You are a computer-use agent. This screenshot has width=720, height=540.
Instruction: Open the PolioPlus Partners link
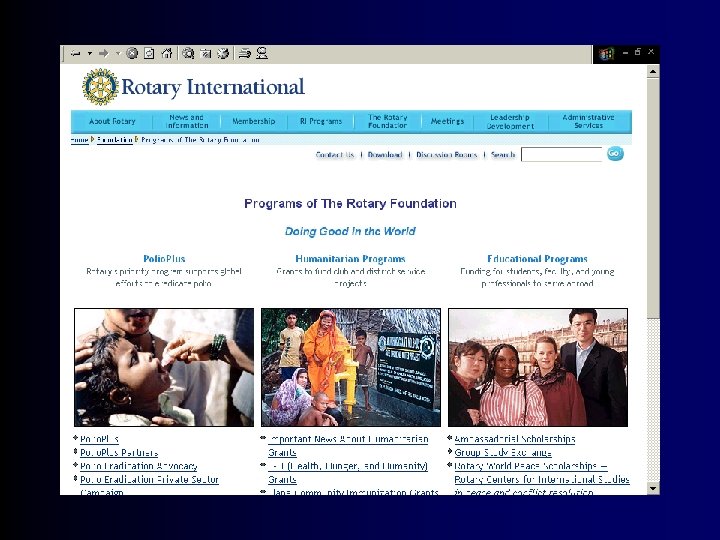[x=119, y=453]
